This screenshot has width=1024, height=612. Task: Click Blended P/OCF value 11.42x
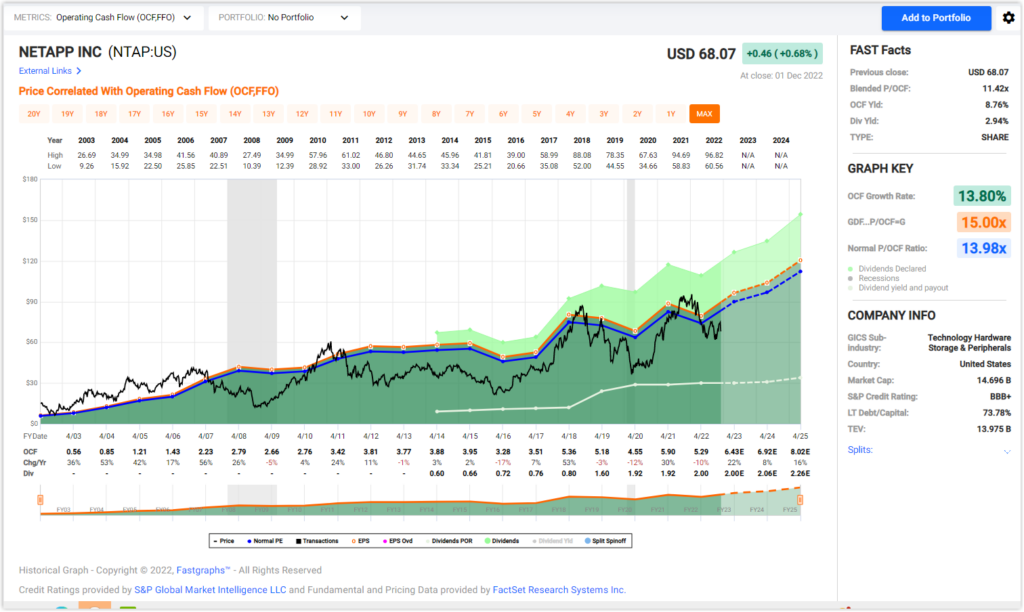tap(995, 88)
